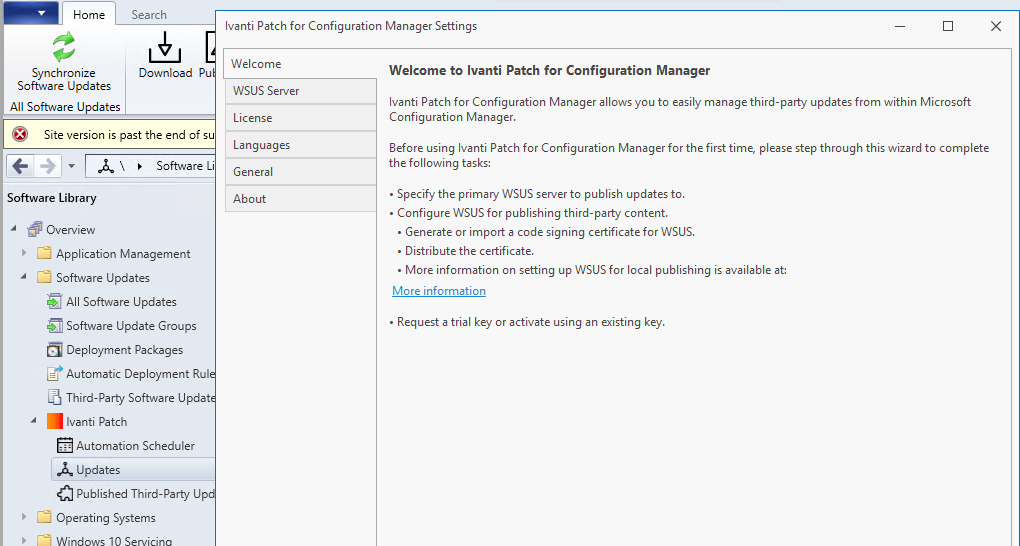
Task: Switch to the WSUS Server tab
Action: [266, 91]
